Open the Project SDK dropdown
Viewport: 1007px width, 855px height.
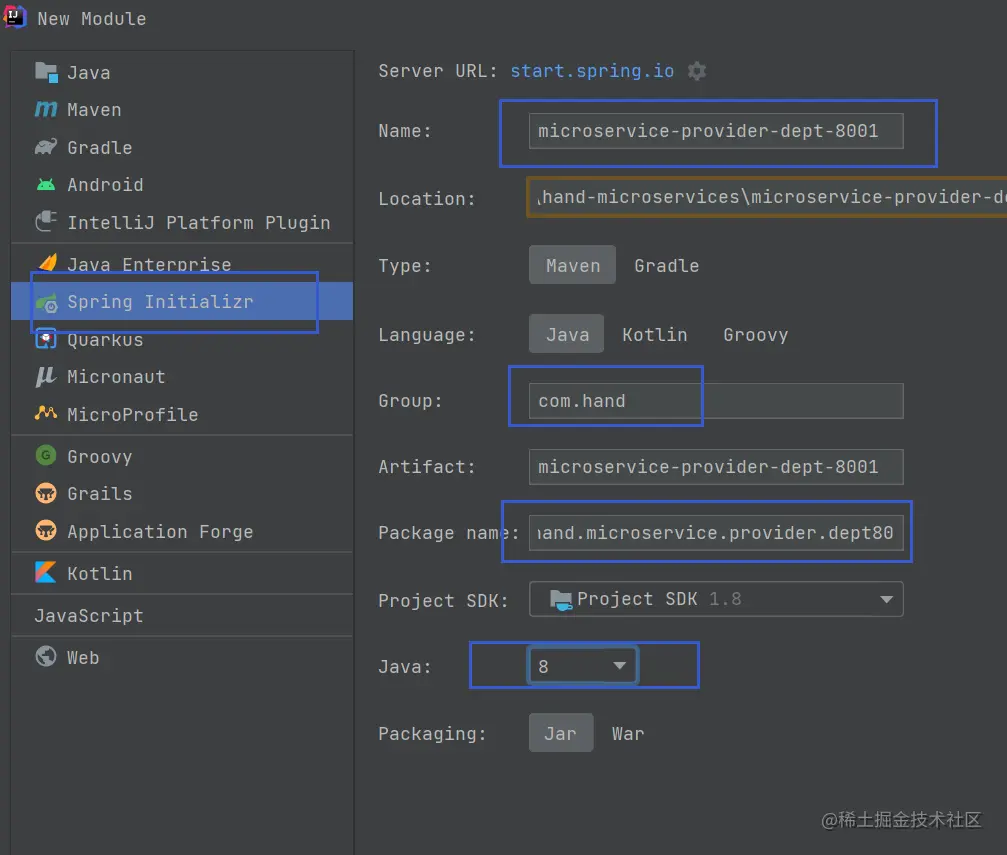(x=716, y=599)
